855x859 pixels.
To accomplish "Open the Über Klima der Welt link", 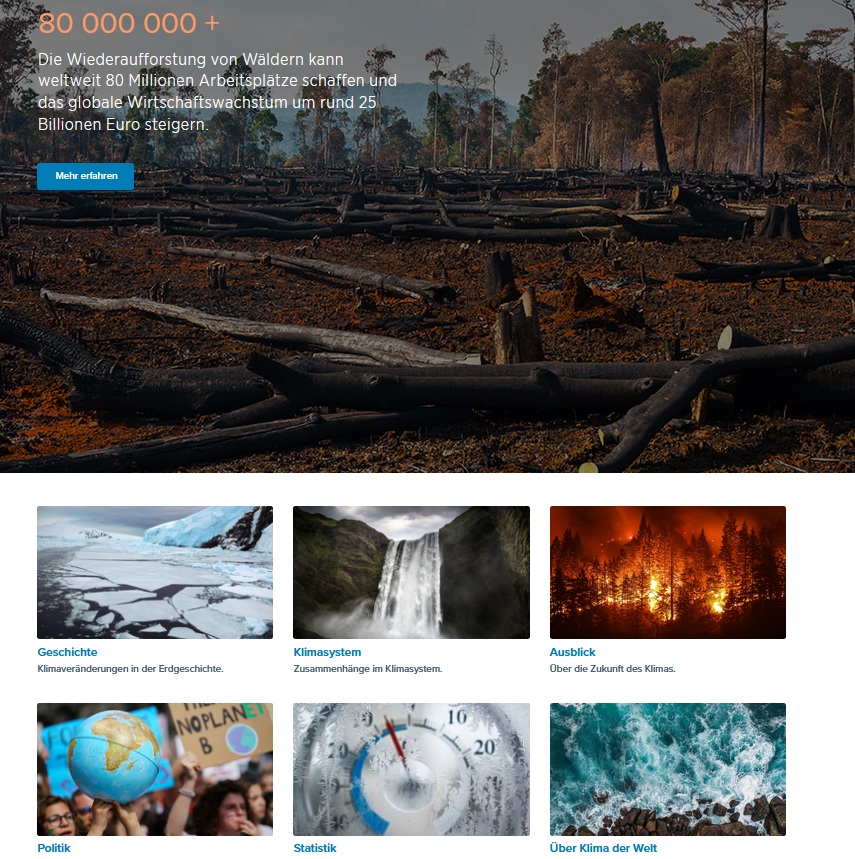I will [603, 848].
